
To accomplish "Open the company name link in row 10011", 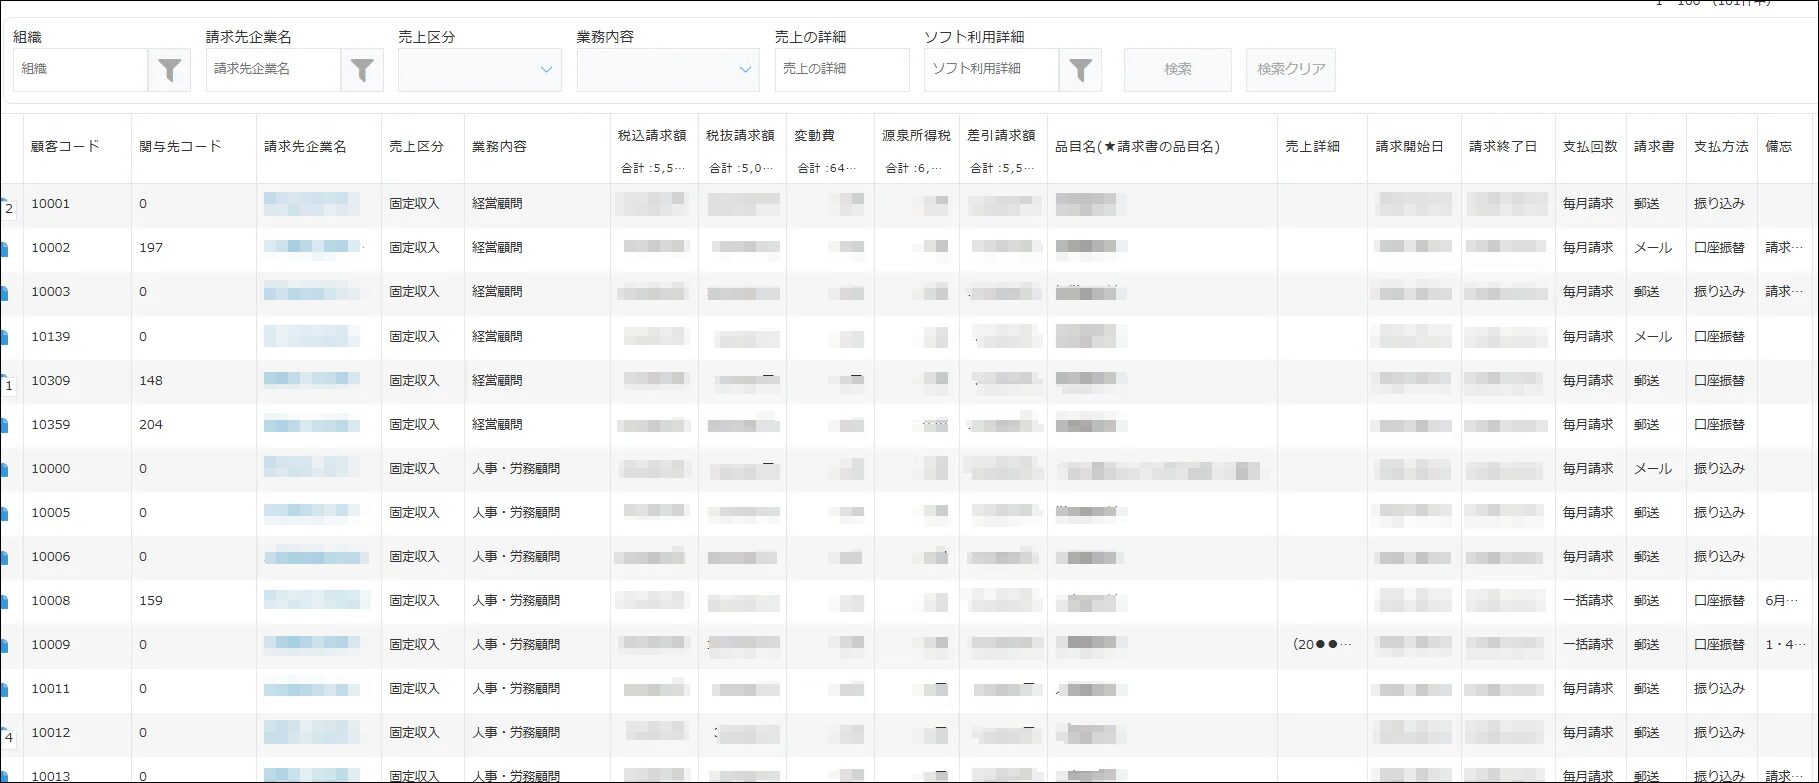I will coord(312,689).
